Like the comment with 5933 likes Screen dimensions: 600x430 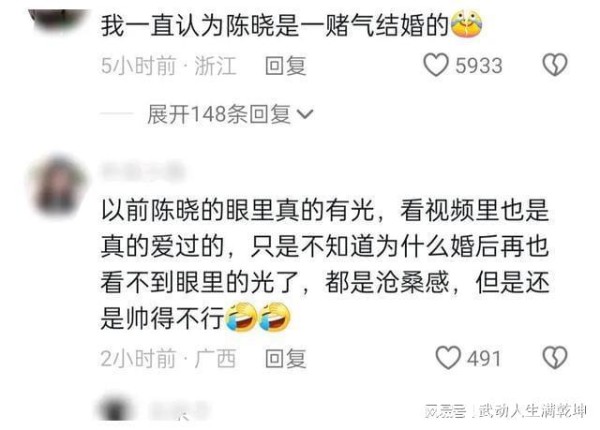(x=436, y=65)
